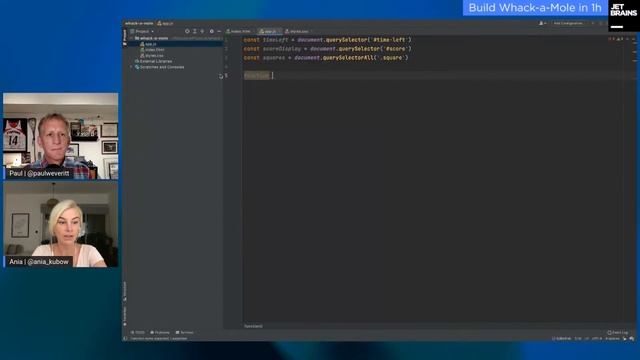Viewport: 640px width, 360px height.
Task: Click the Build Whack-a-Mole in 1h title banner
Action: tap(535, 8)
